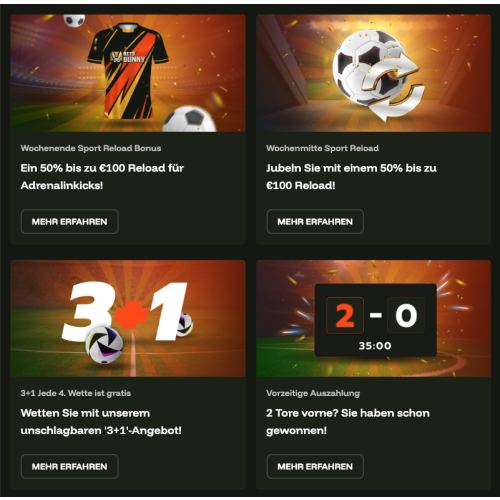This screenshot has width=500, height=500.
Task: Open the soccer ball reload arrows image
Action: click(x=374, y=73)
